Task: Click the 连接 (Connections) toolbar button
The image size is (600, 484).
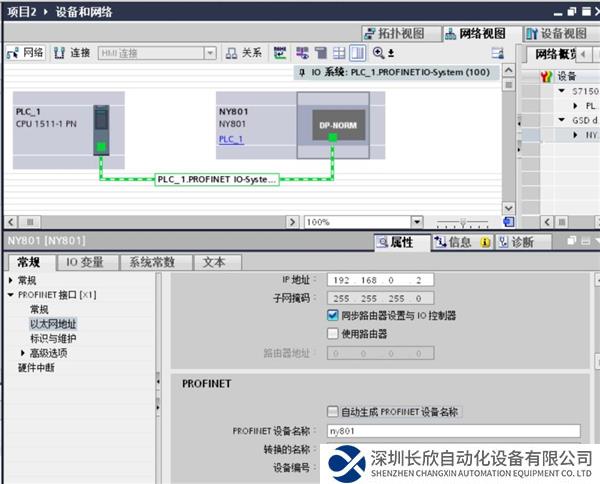Action: 73,53
